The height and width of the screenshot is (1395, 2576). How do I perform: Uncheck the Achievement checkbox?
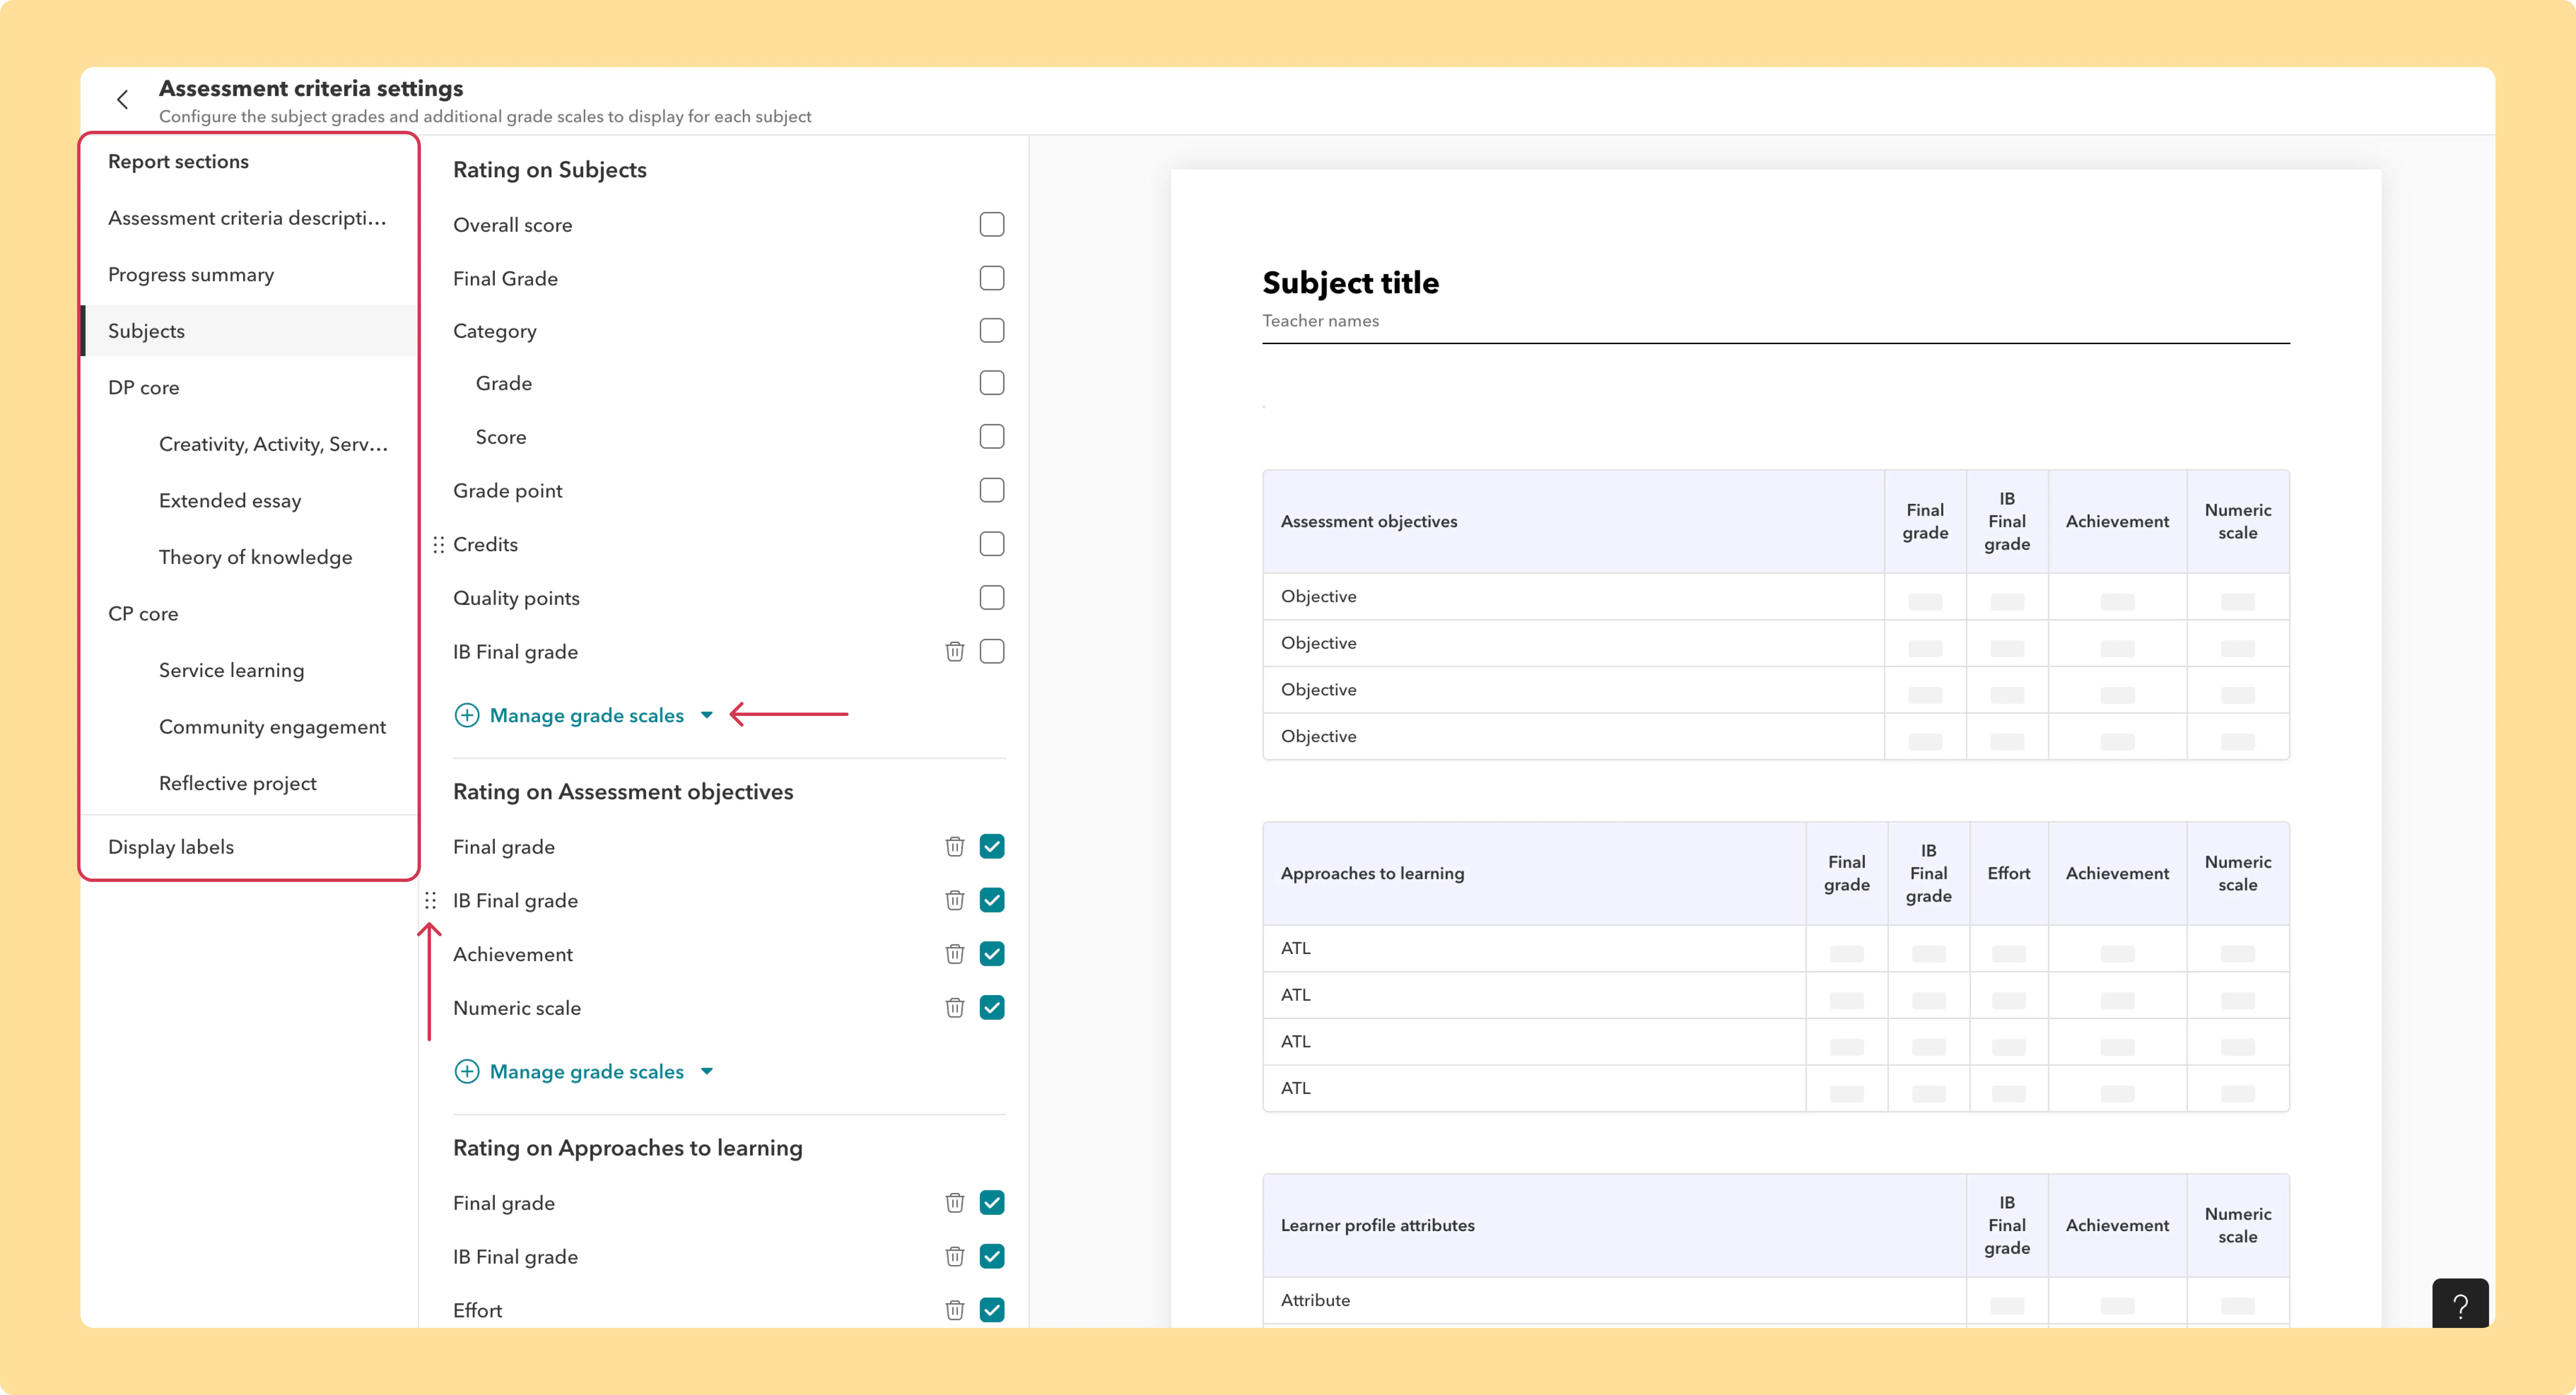[992, 954]
